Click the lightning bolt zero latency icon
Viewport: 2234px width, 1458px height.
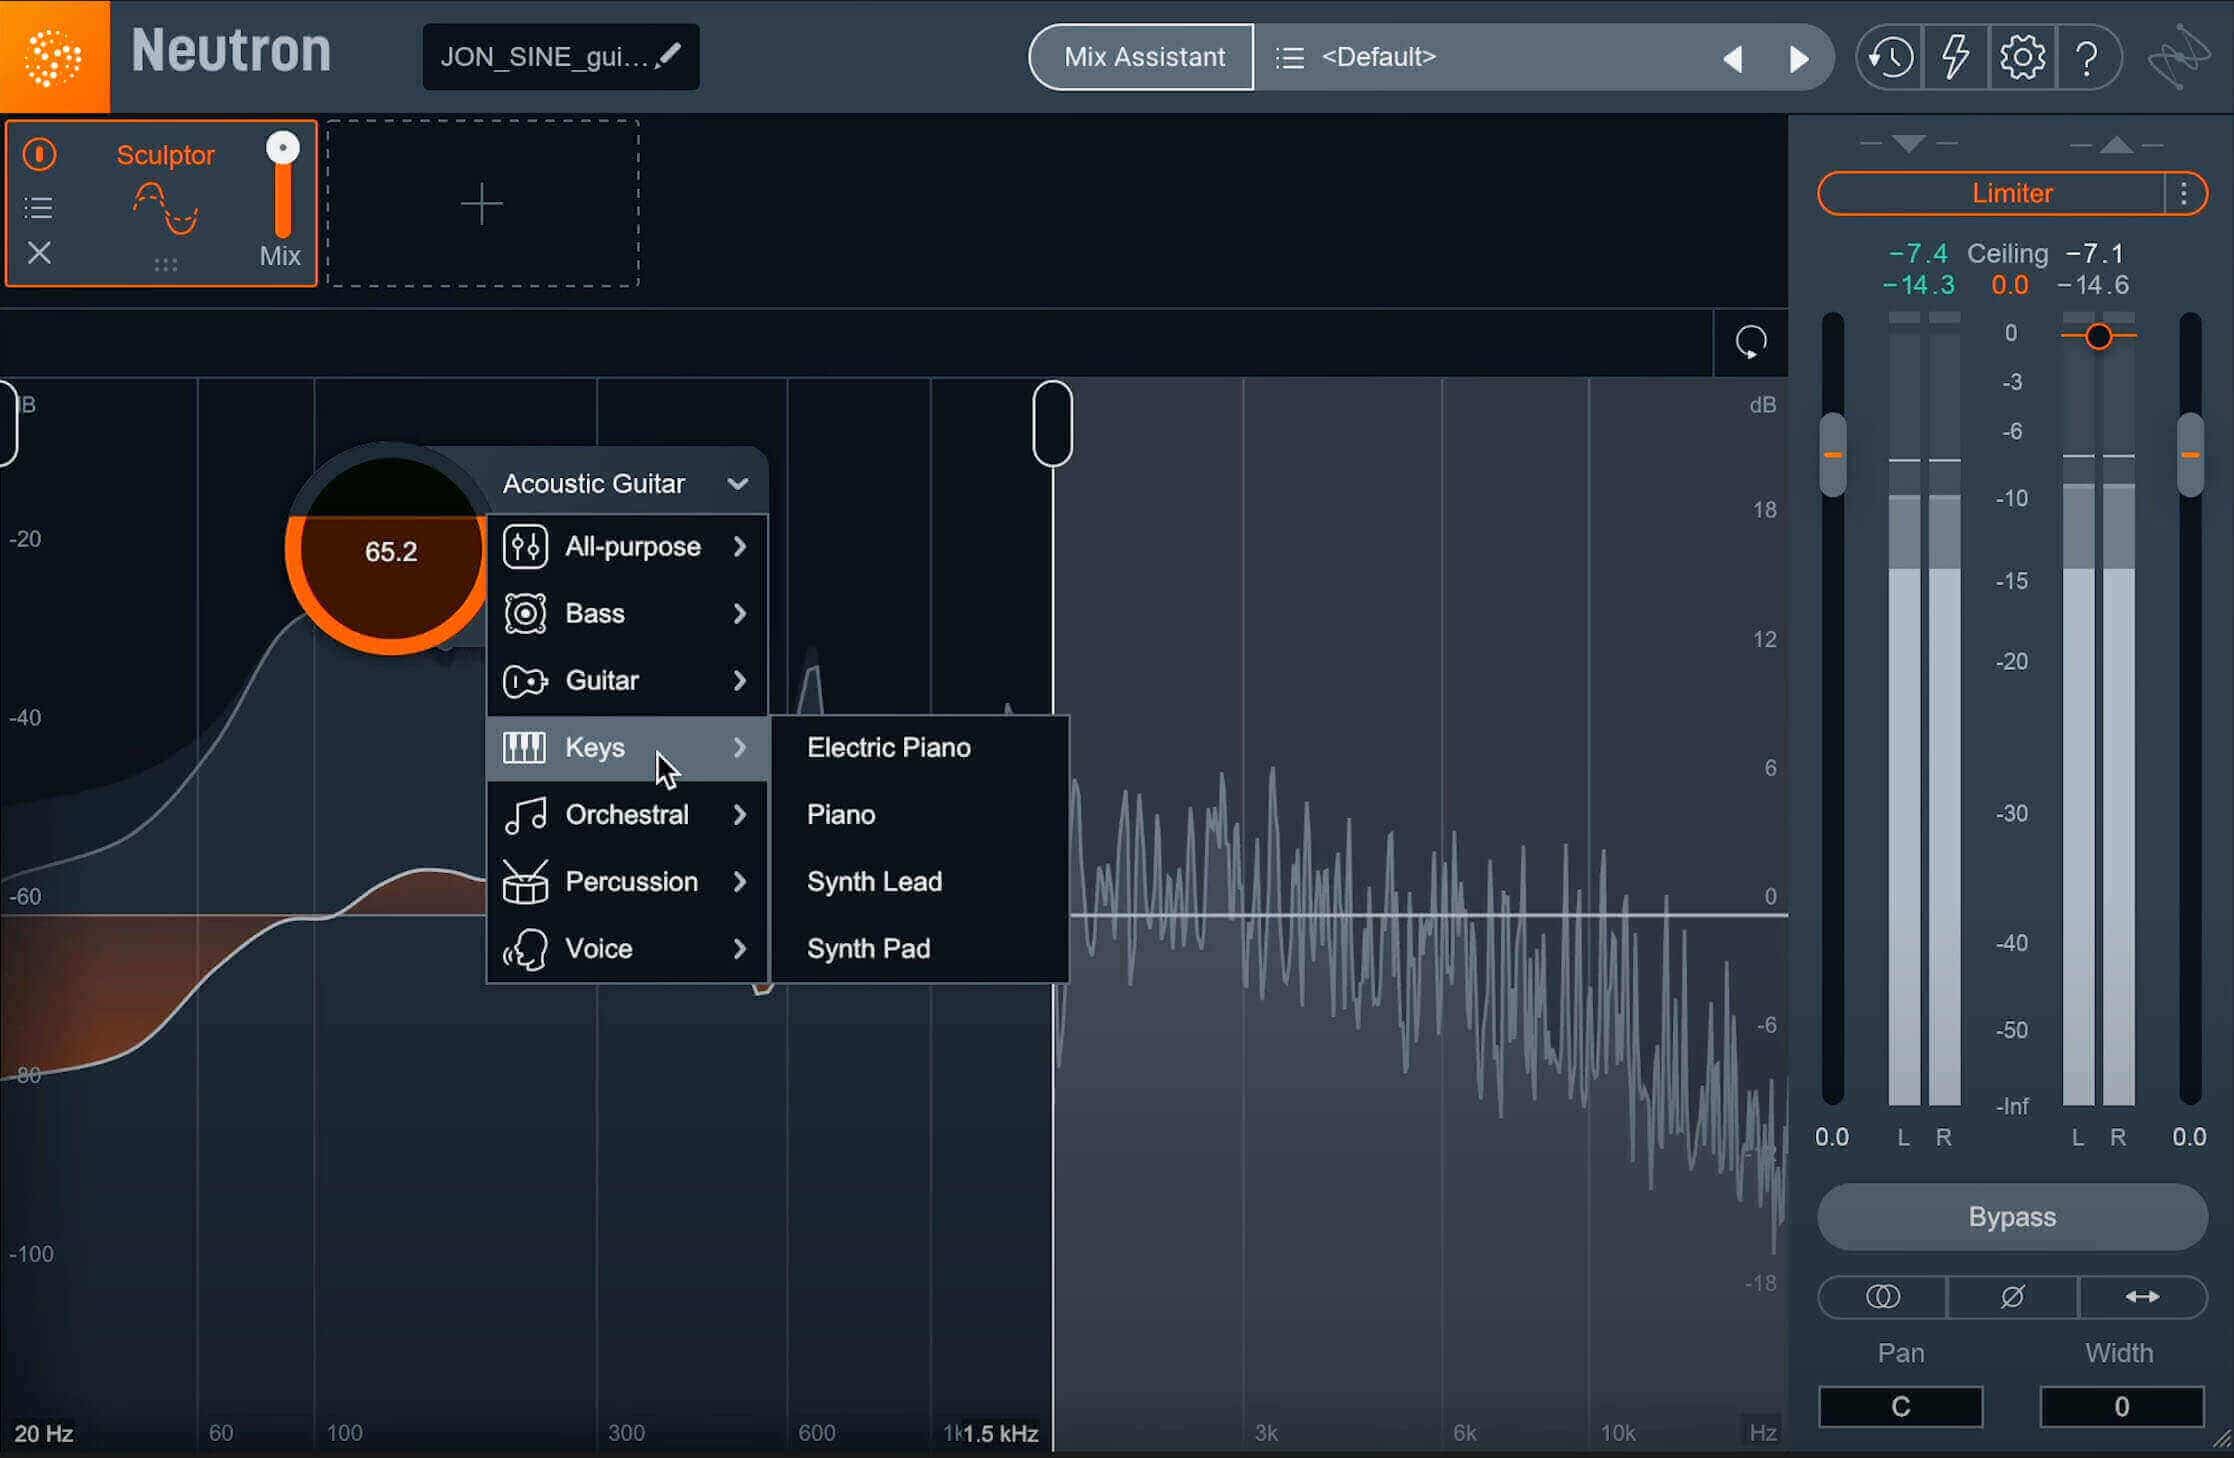(1955, 58)
